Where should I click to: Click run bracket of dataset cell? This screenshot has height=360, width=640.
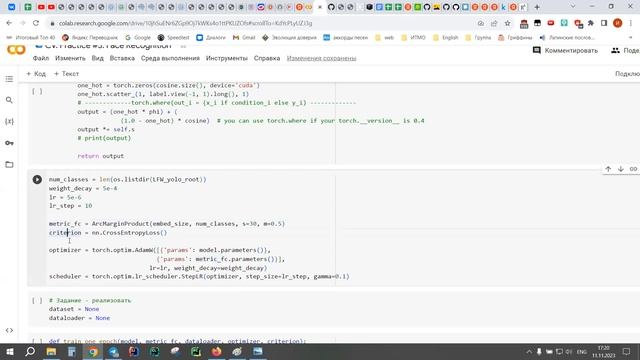(x=37, y=300)
